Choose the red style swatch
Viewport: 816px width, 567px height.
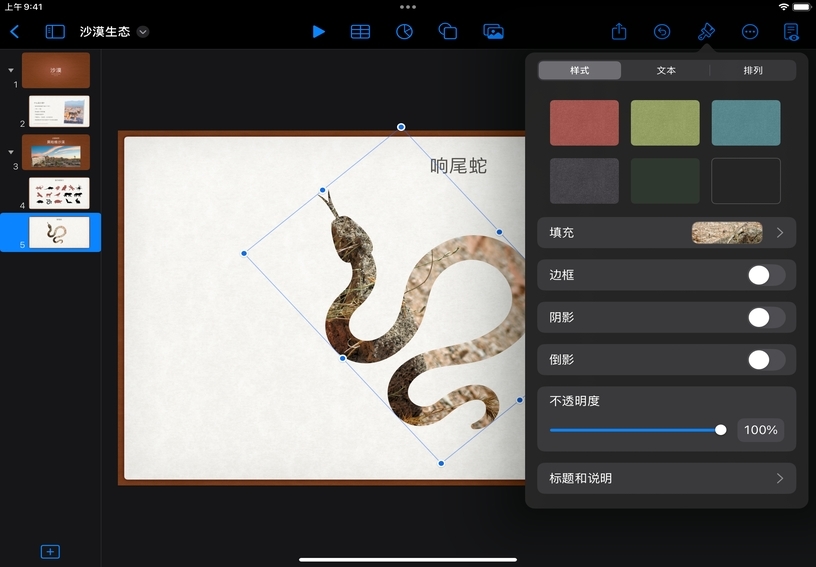(584, 123)
